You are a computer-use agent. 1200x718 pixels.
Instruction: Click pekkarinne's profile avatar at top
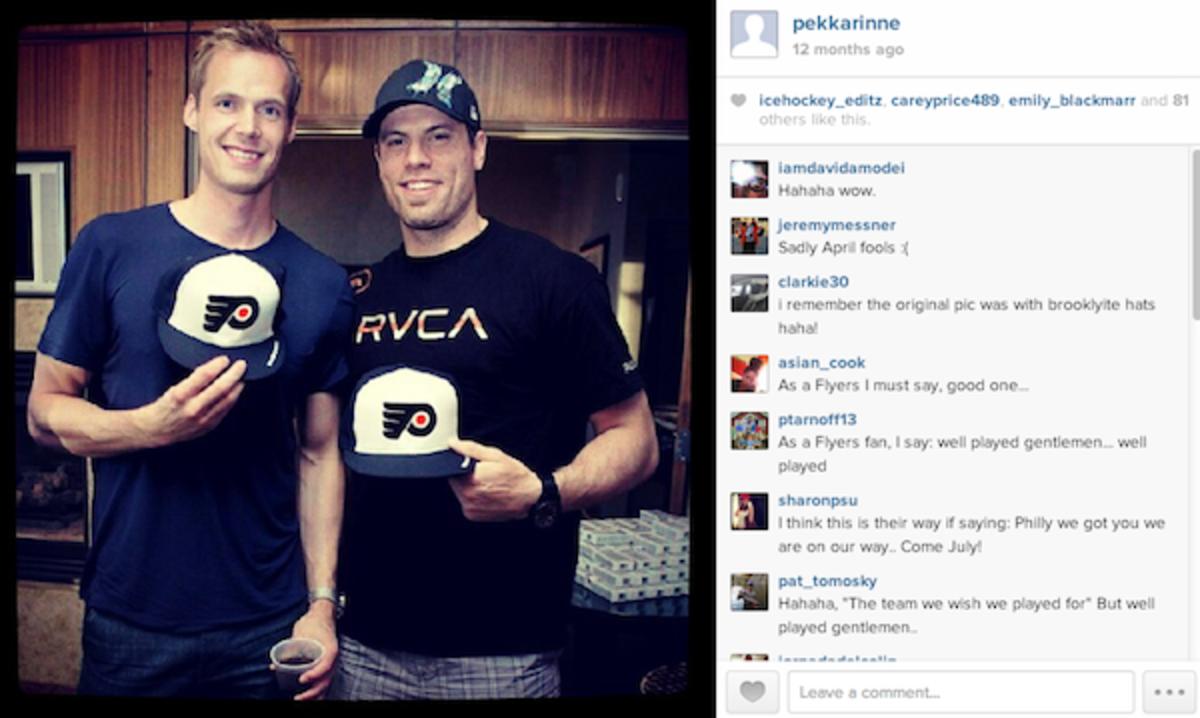(x=754, y=35)
